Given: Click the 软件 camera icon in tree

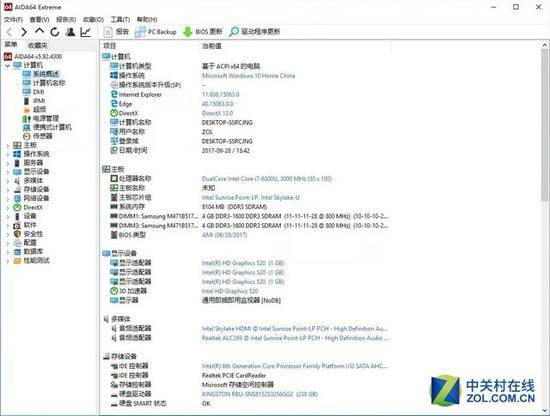Looking at the screenshot, I should coord(17,225).
